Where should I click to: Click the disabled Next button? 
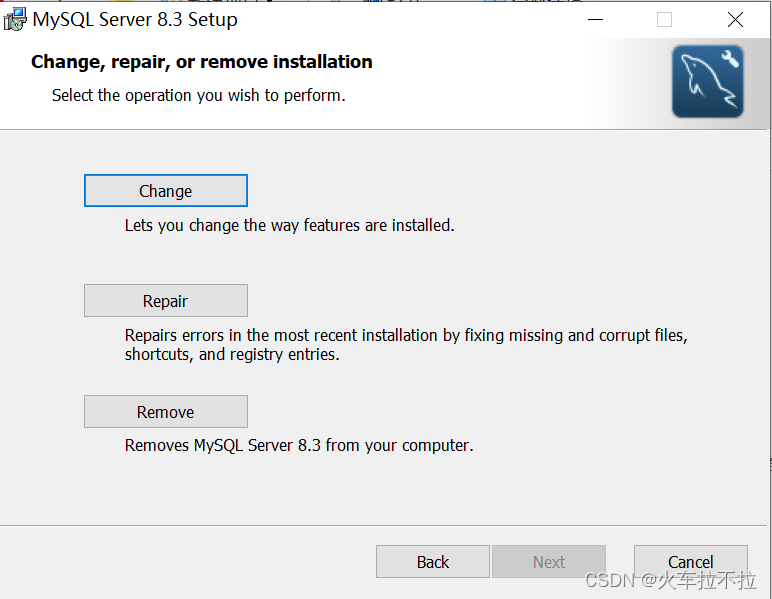[549, 562]
